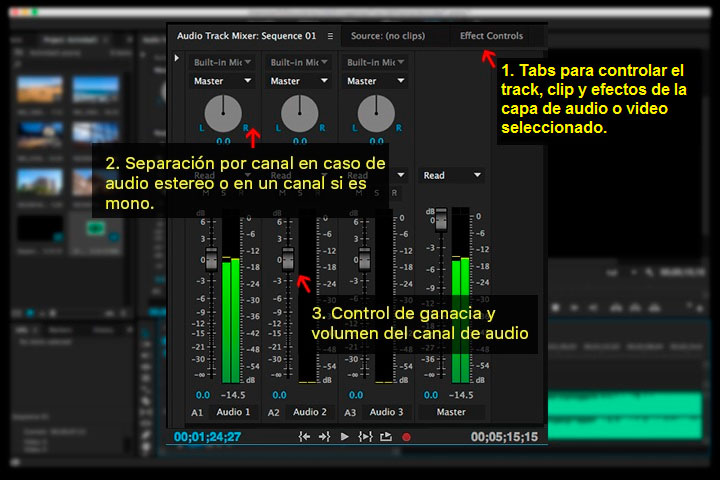Open the Master output dropdown on Audio 1
The height and width of the screenshot is (480, 720).
pos(222,81)
